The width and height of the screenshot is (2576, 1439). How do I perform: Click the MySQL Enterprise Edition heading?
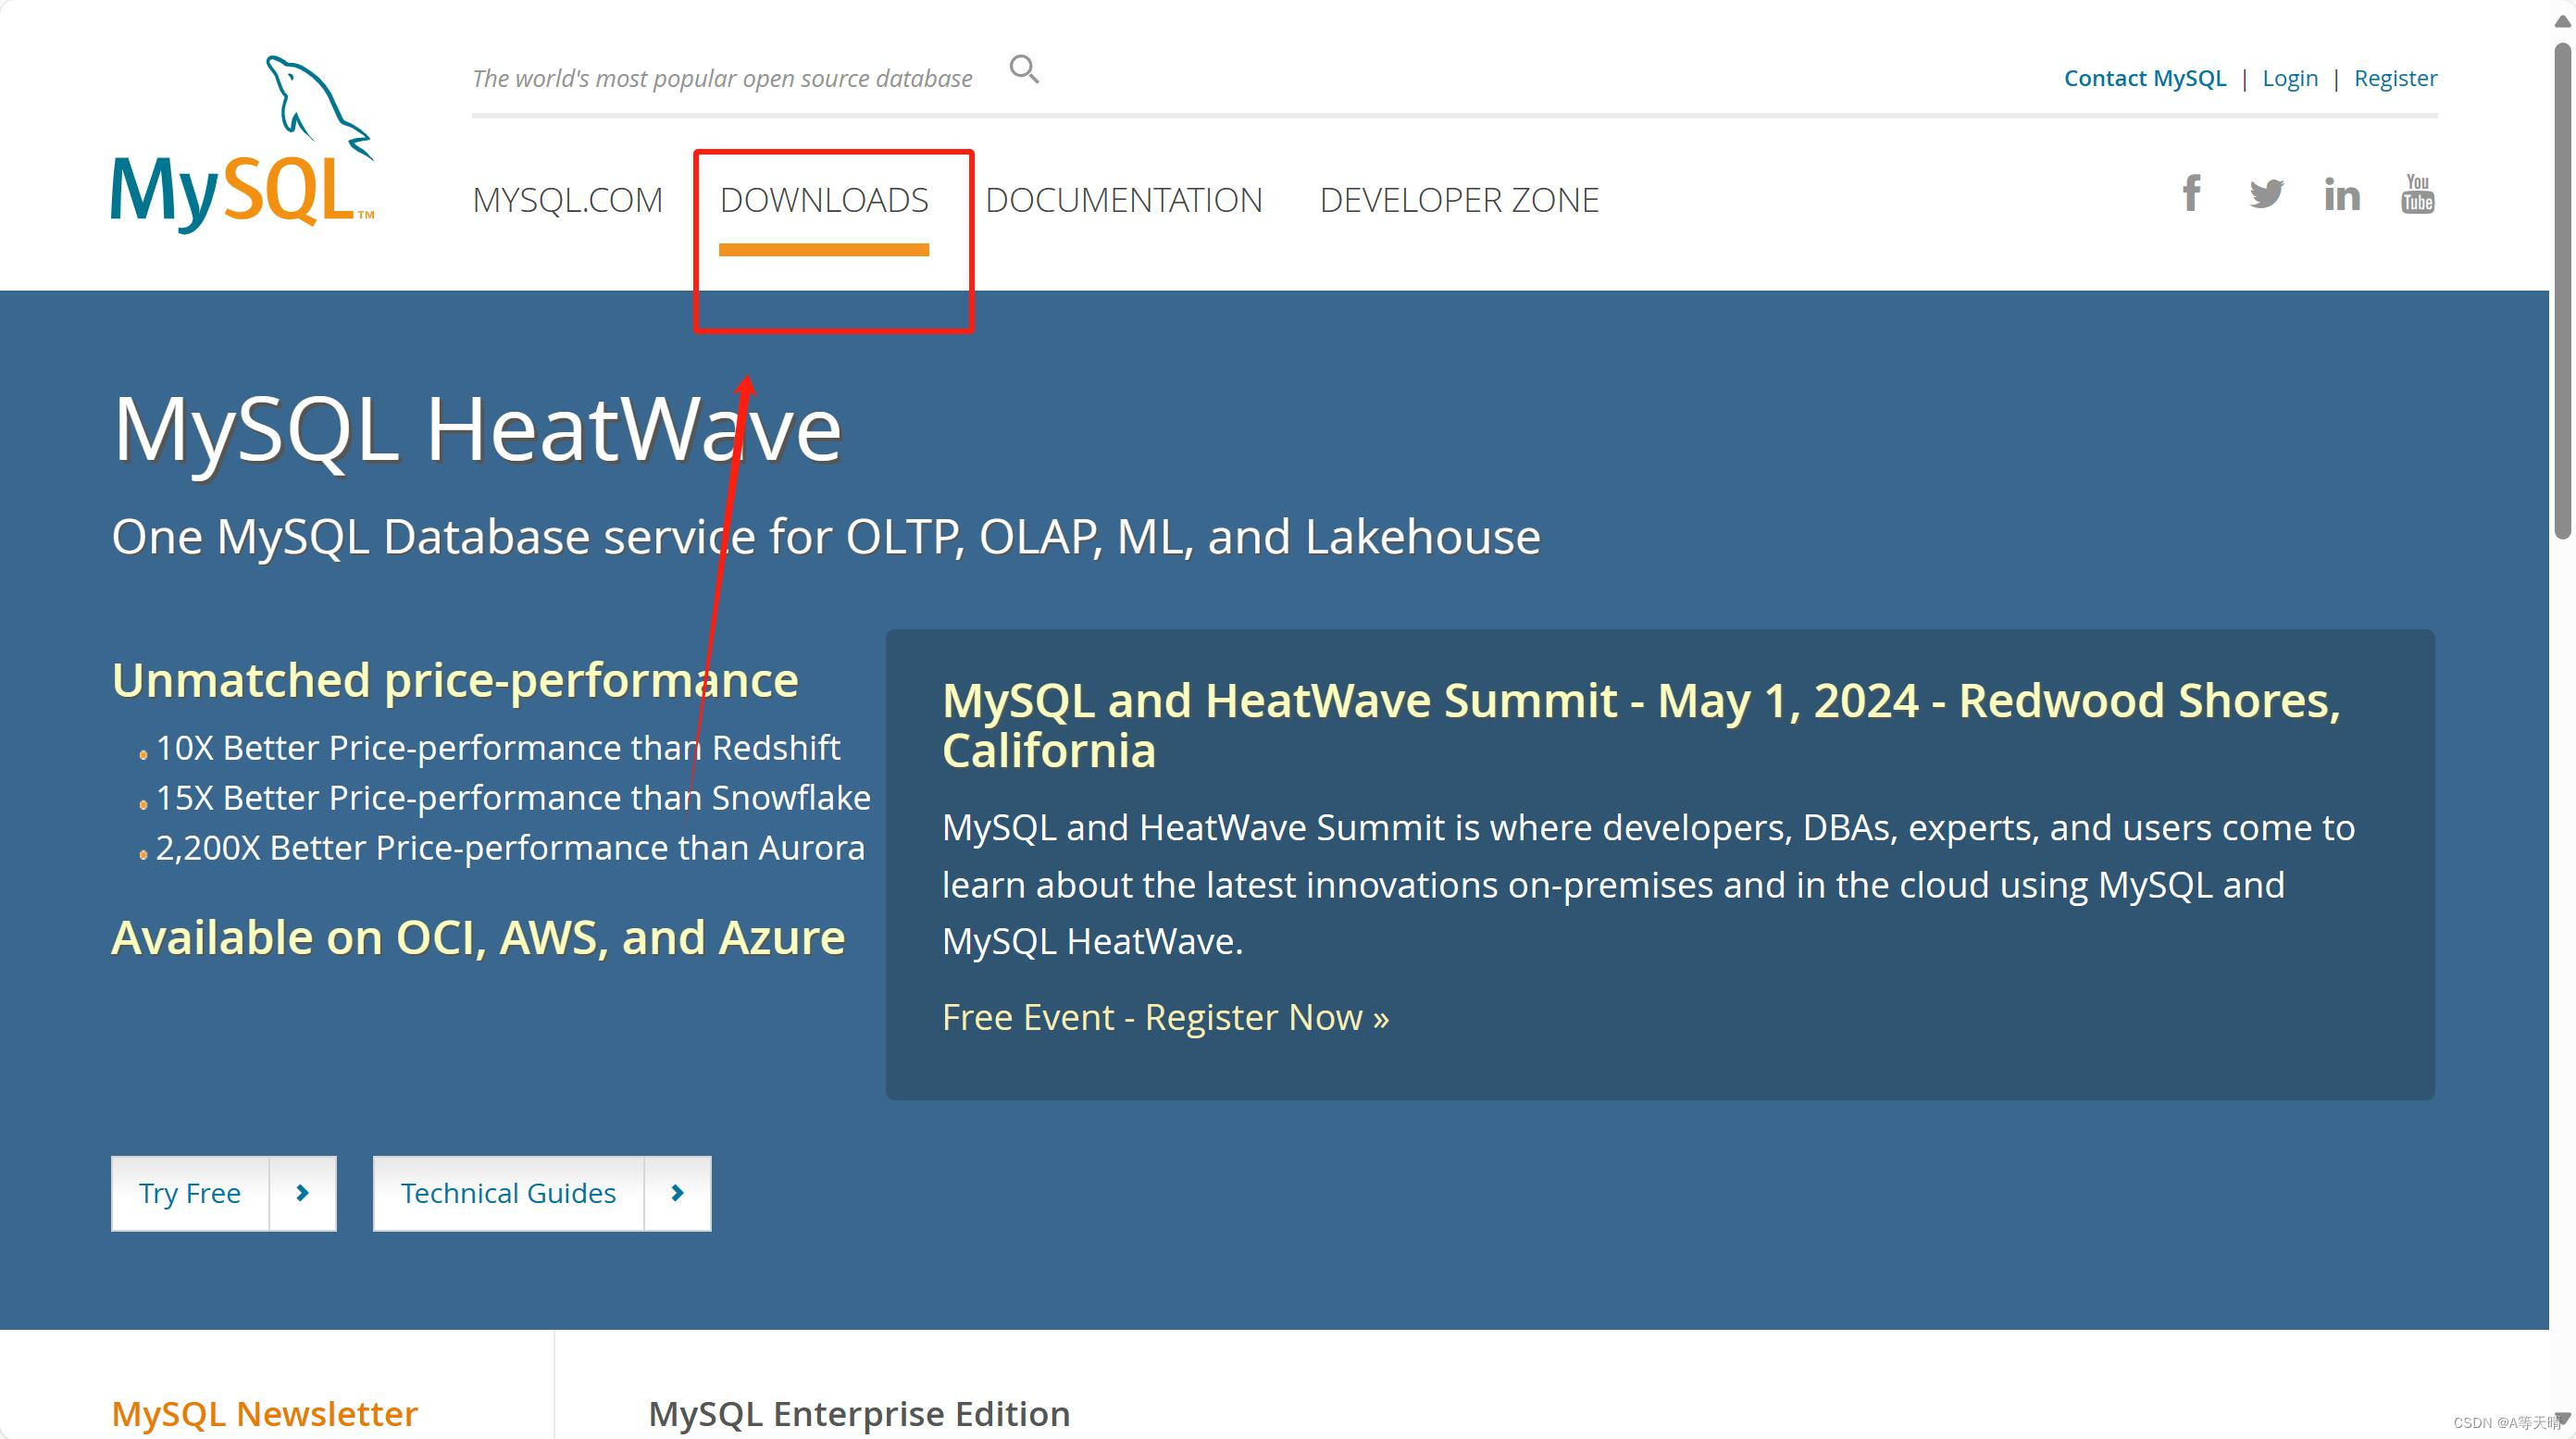click(859, 1413)
